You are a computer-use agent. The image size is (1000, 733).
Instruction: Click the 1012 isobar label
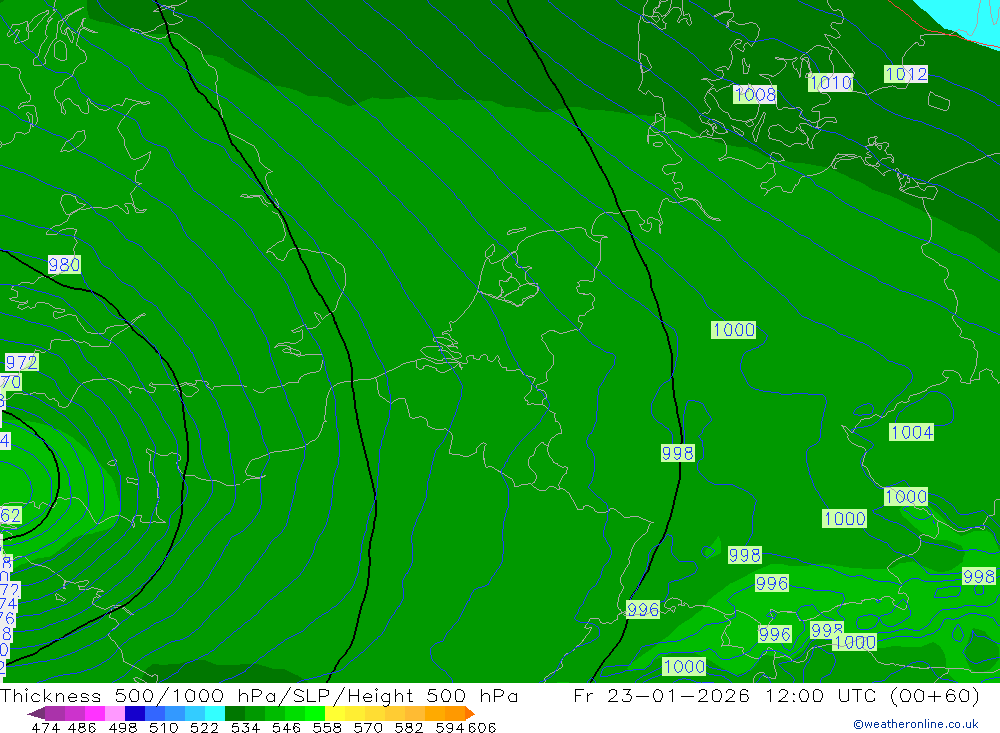(906, 74)
